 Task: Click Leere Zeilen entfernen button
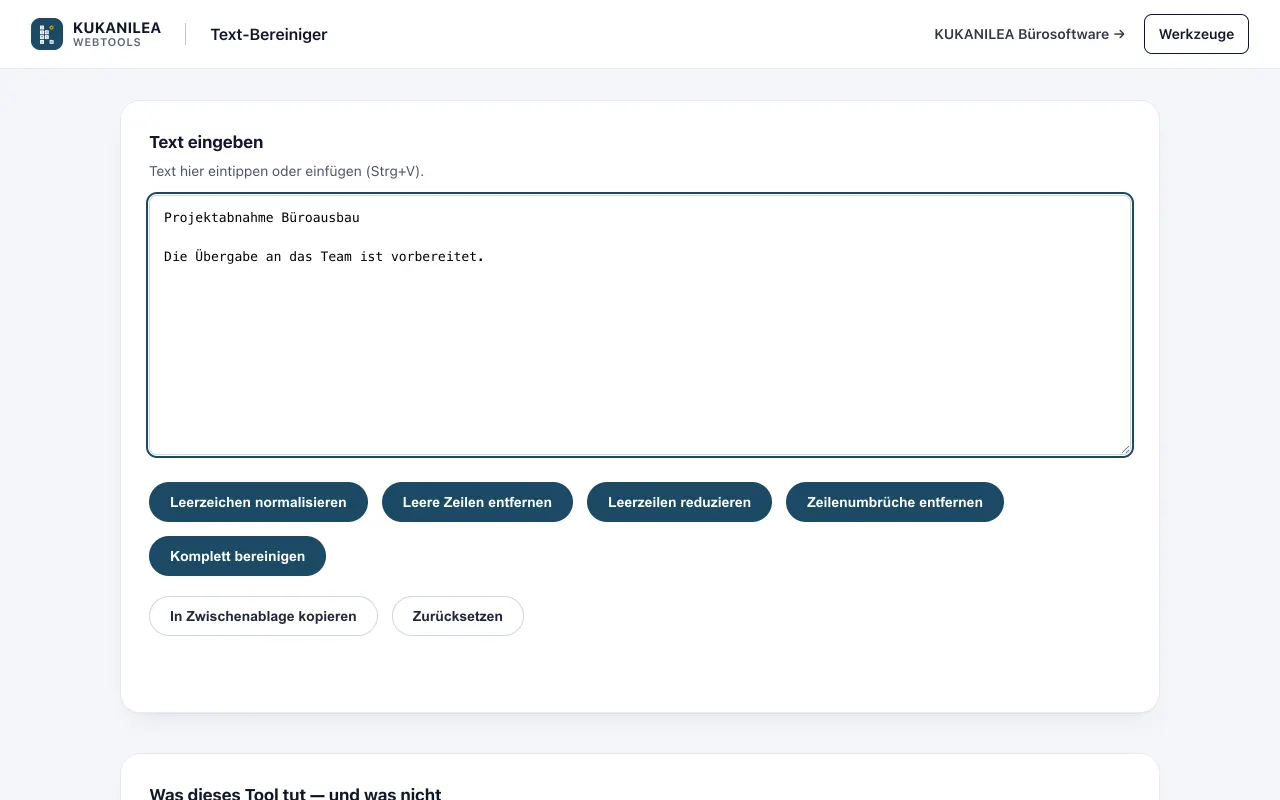477,502
